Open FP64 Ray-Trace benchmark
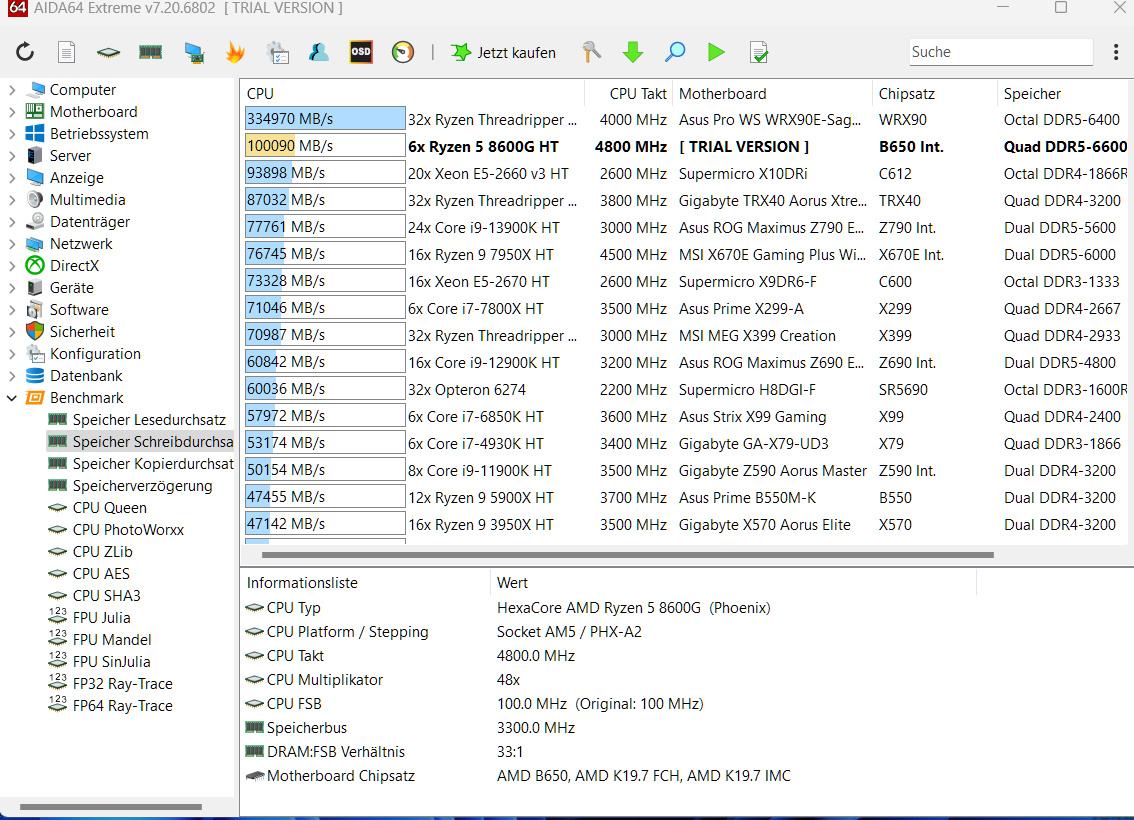The image size is (1134, 820). [122, 706]
